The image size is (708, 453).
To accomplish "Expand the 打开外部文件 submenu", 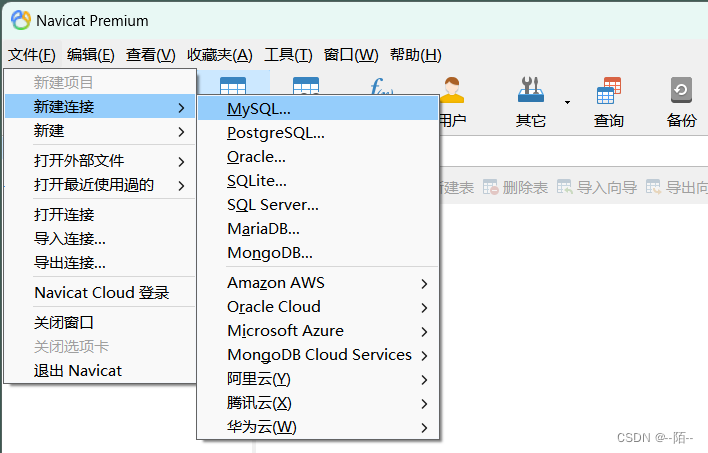I will 100,160.
